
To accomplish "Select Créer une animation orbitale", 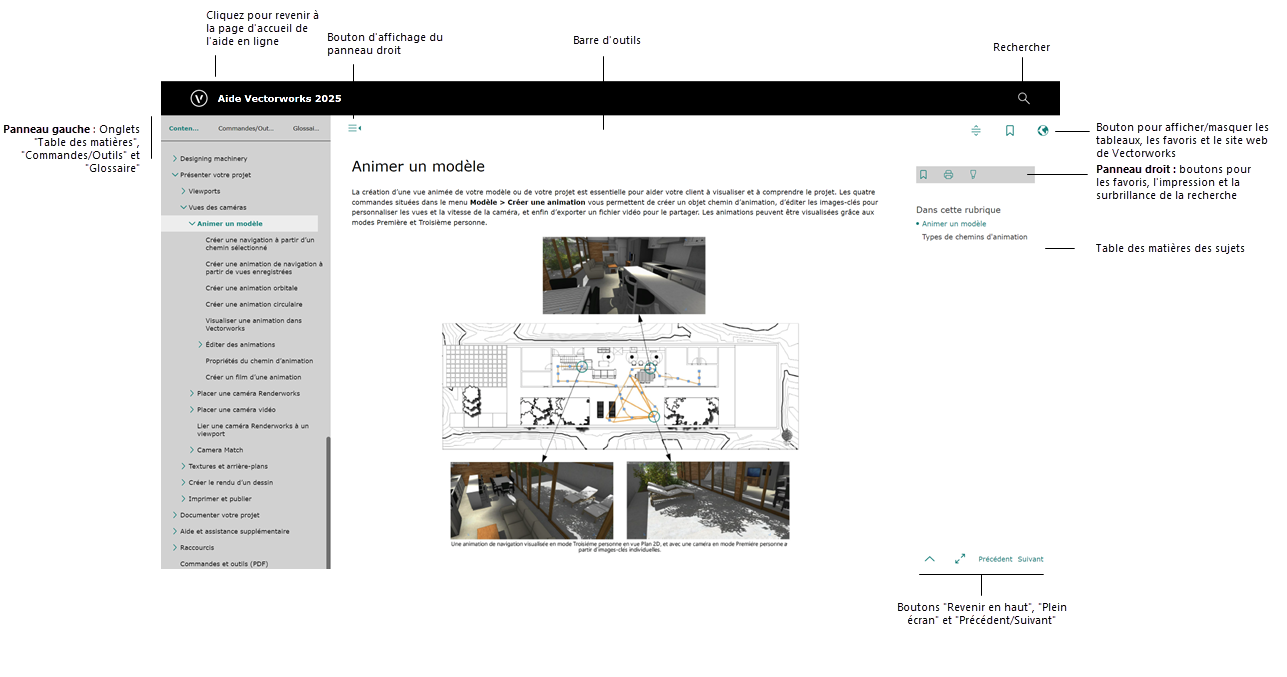I will [252, 288].
